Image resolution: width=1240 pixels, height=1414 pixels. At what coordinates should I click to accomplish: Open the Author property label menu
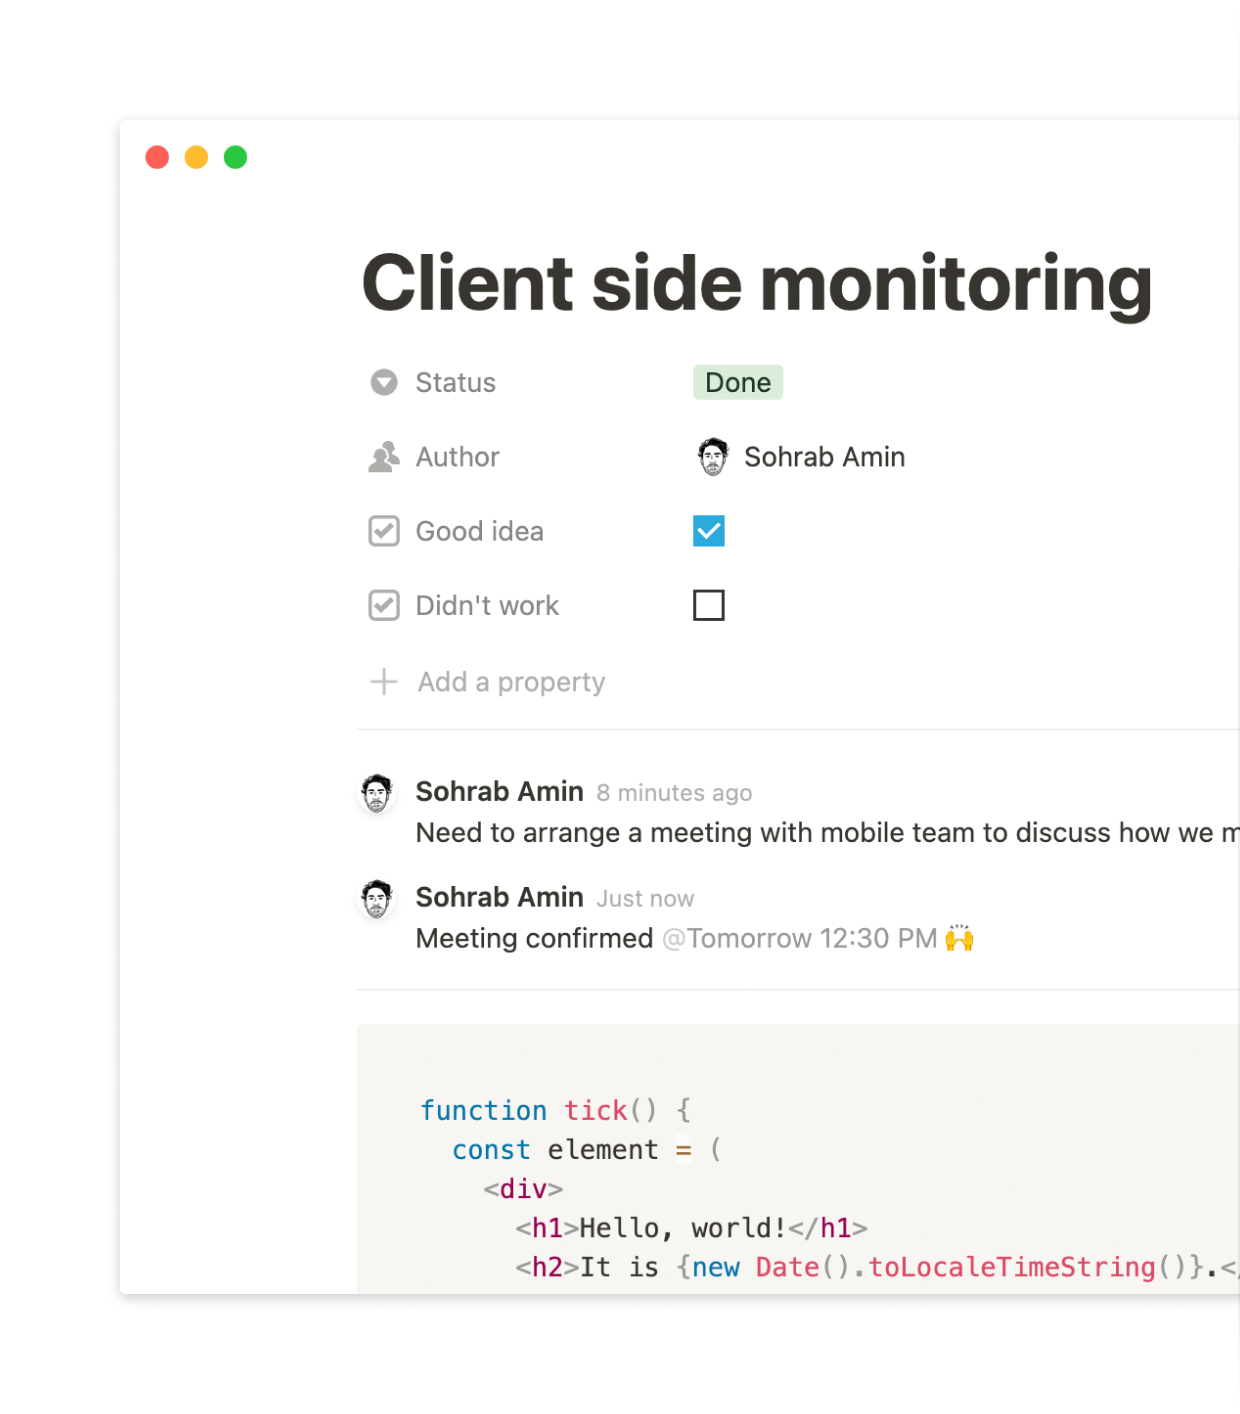(457, 457)
